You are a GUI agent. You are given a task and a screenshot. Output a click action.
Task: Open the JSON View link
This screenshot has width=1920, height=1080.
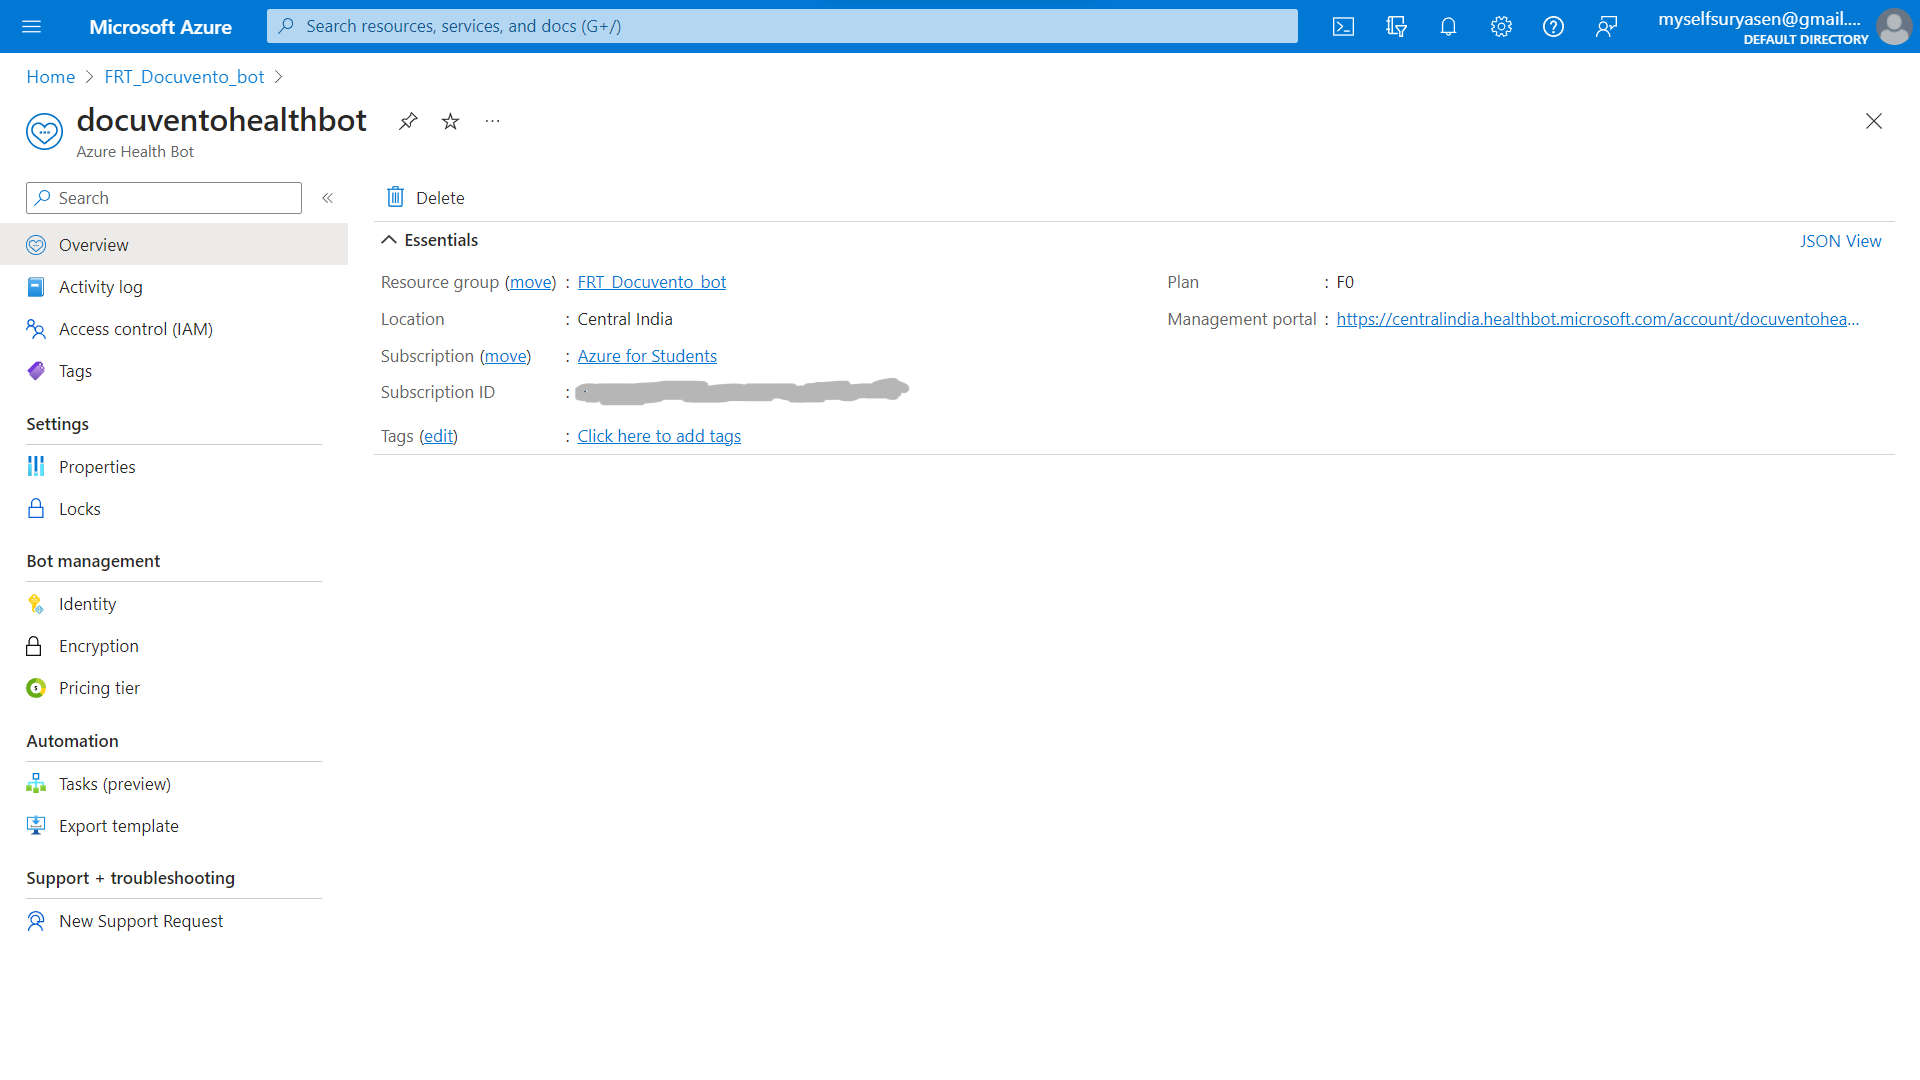1840,241
